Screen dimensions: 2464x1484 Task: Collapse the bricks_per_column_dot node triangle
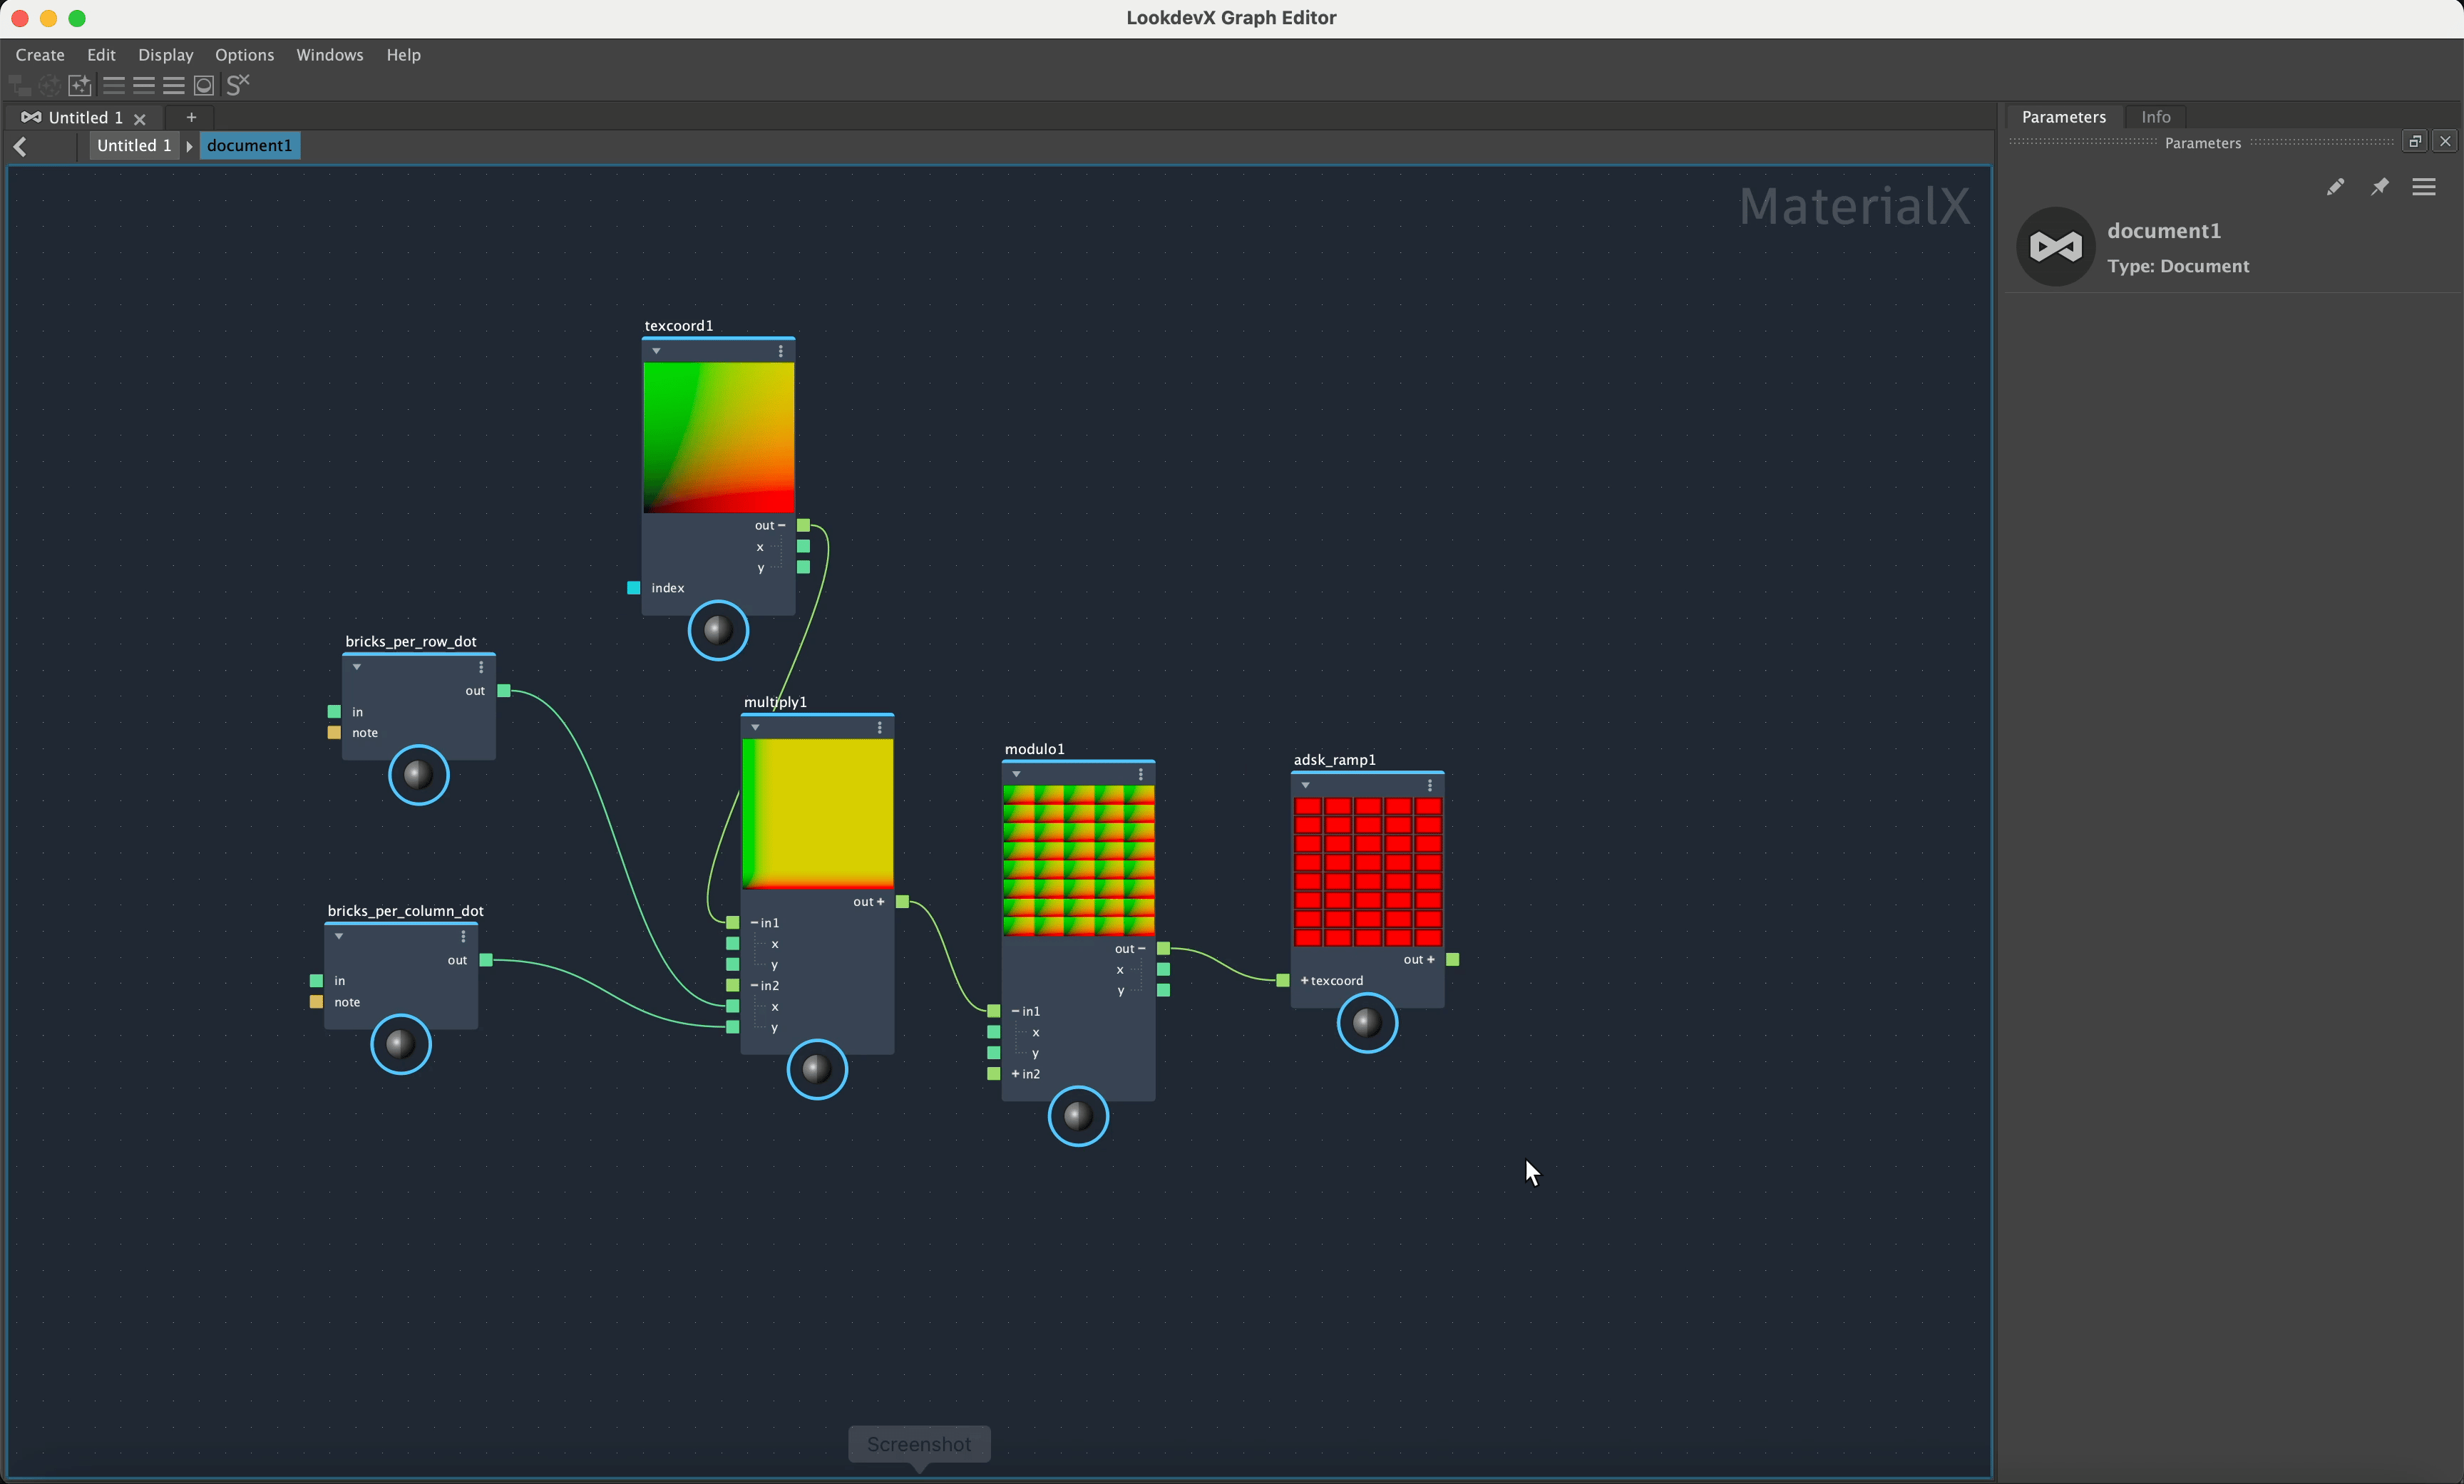(339, 936)
